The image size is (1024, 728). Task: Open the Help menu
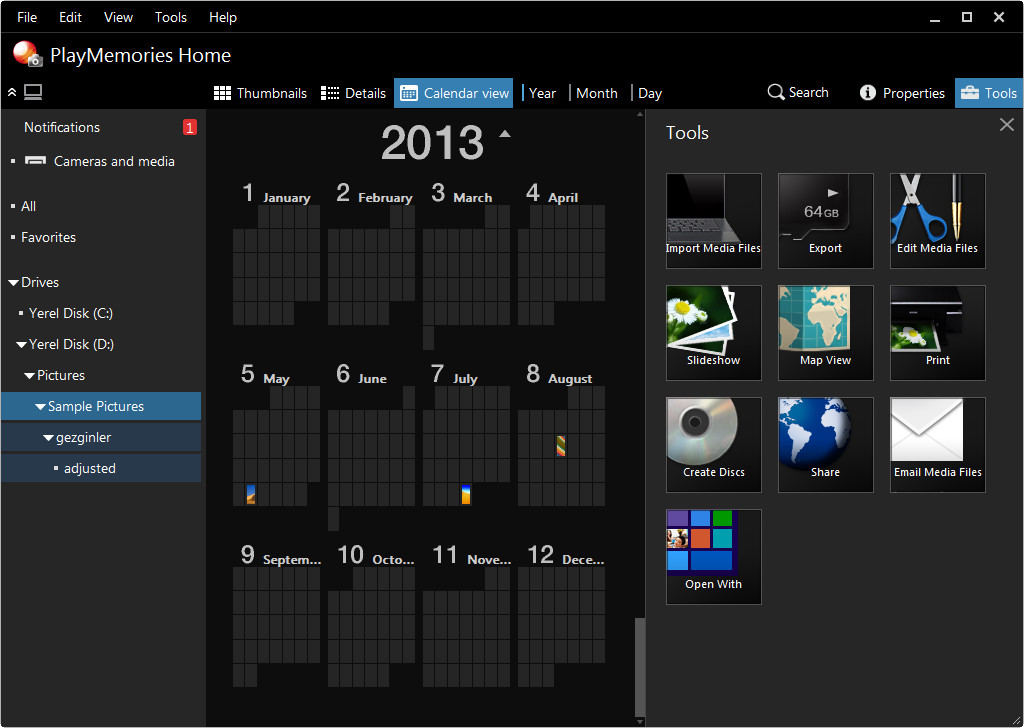point(223,18)
